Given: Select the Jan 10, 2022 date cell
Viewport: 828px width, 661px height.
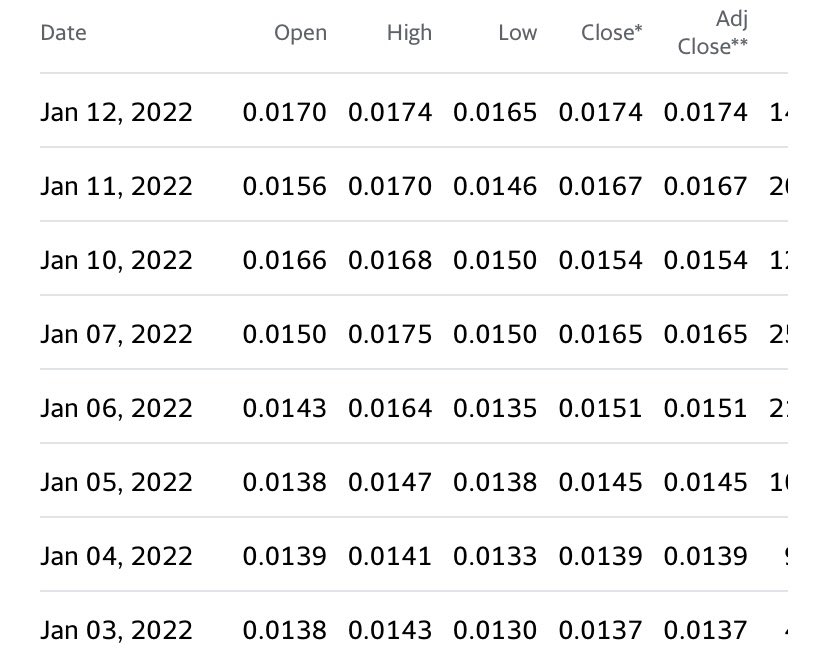Looking at the screenshot, I should click(117, 260).
